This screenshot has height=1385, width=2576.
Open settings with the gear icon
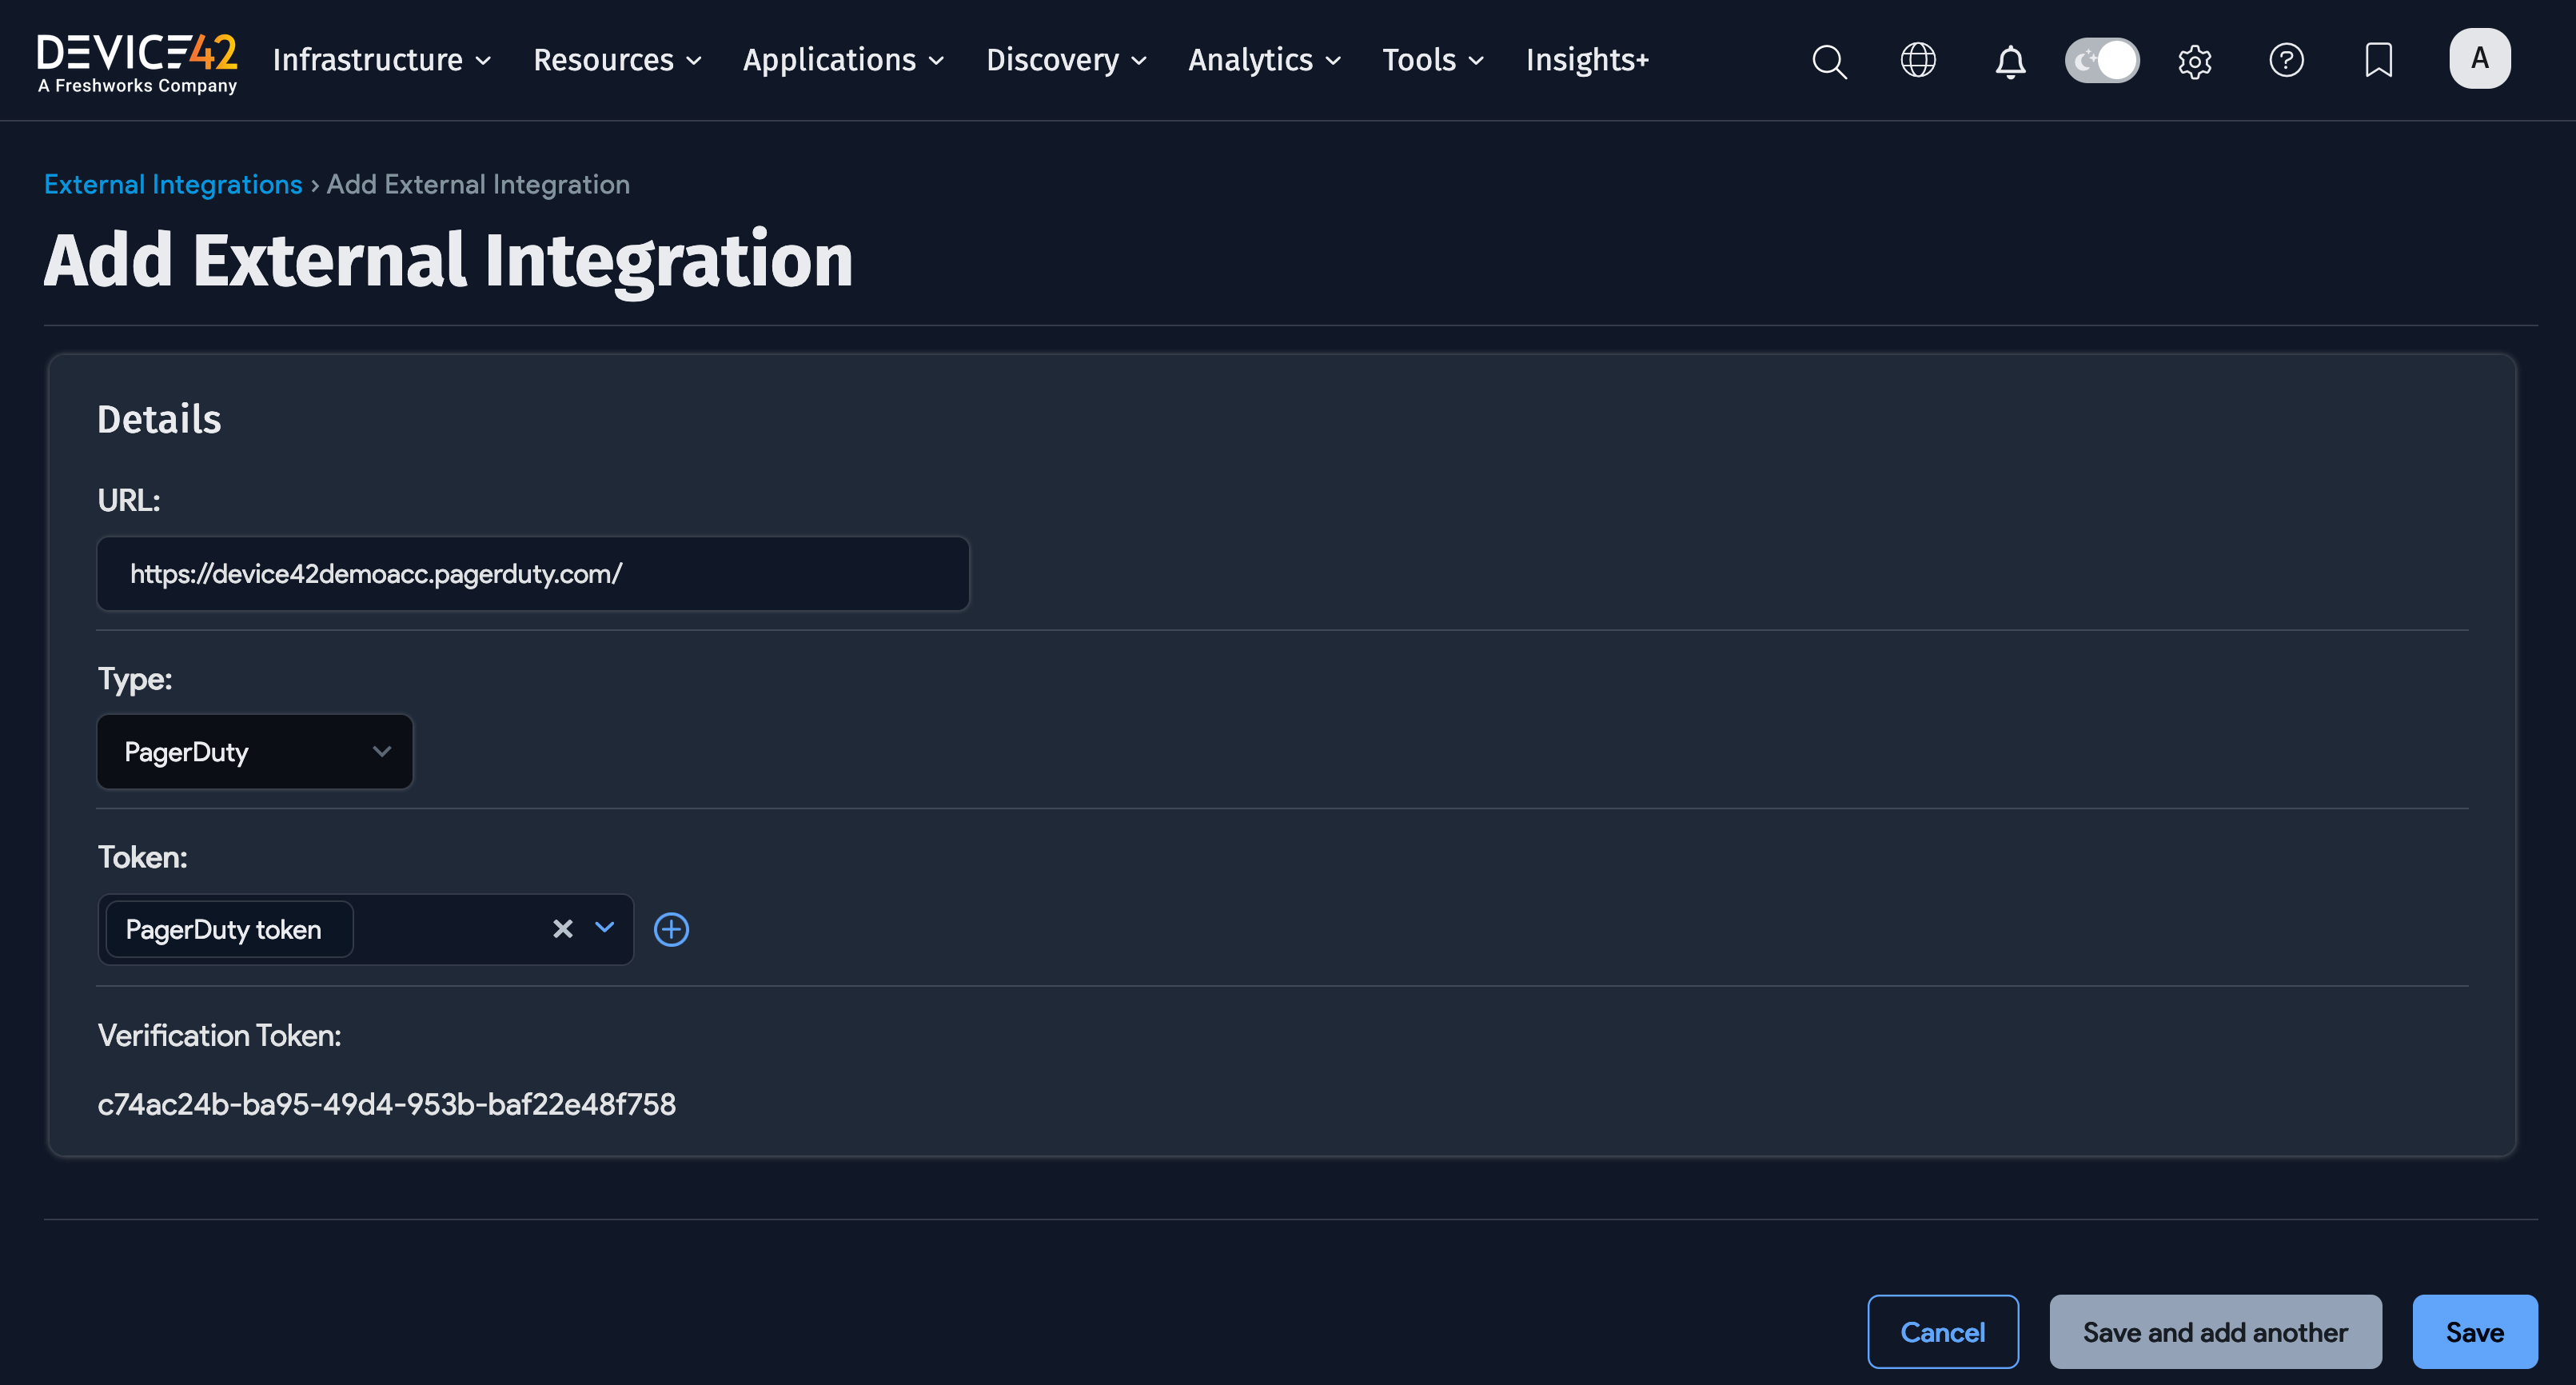point(2195,61)
